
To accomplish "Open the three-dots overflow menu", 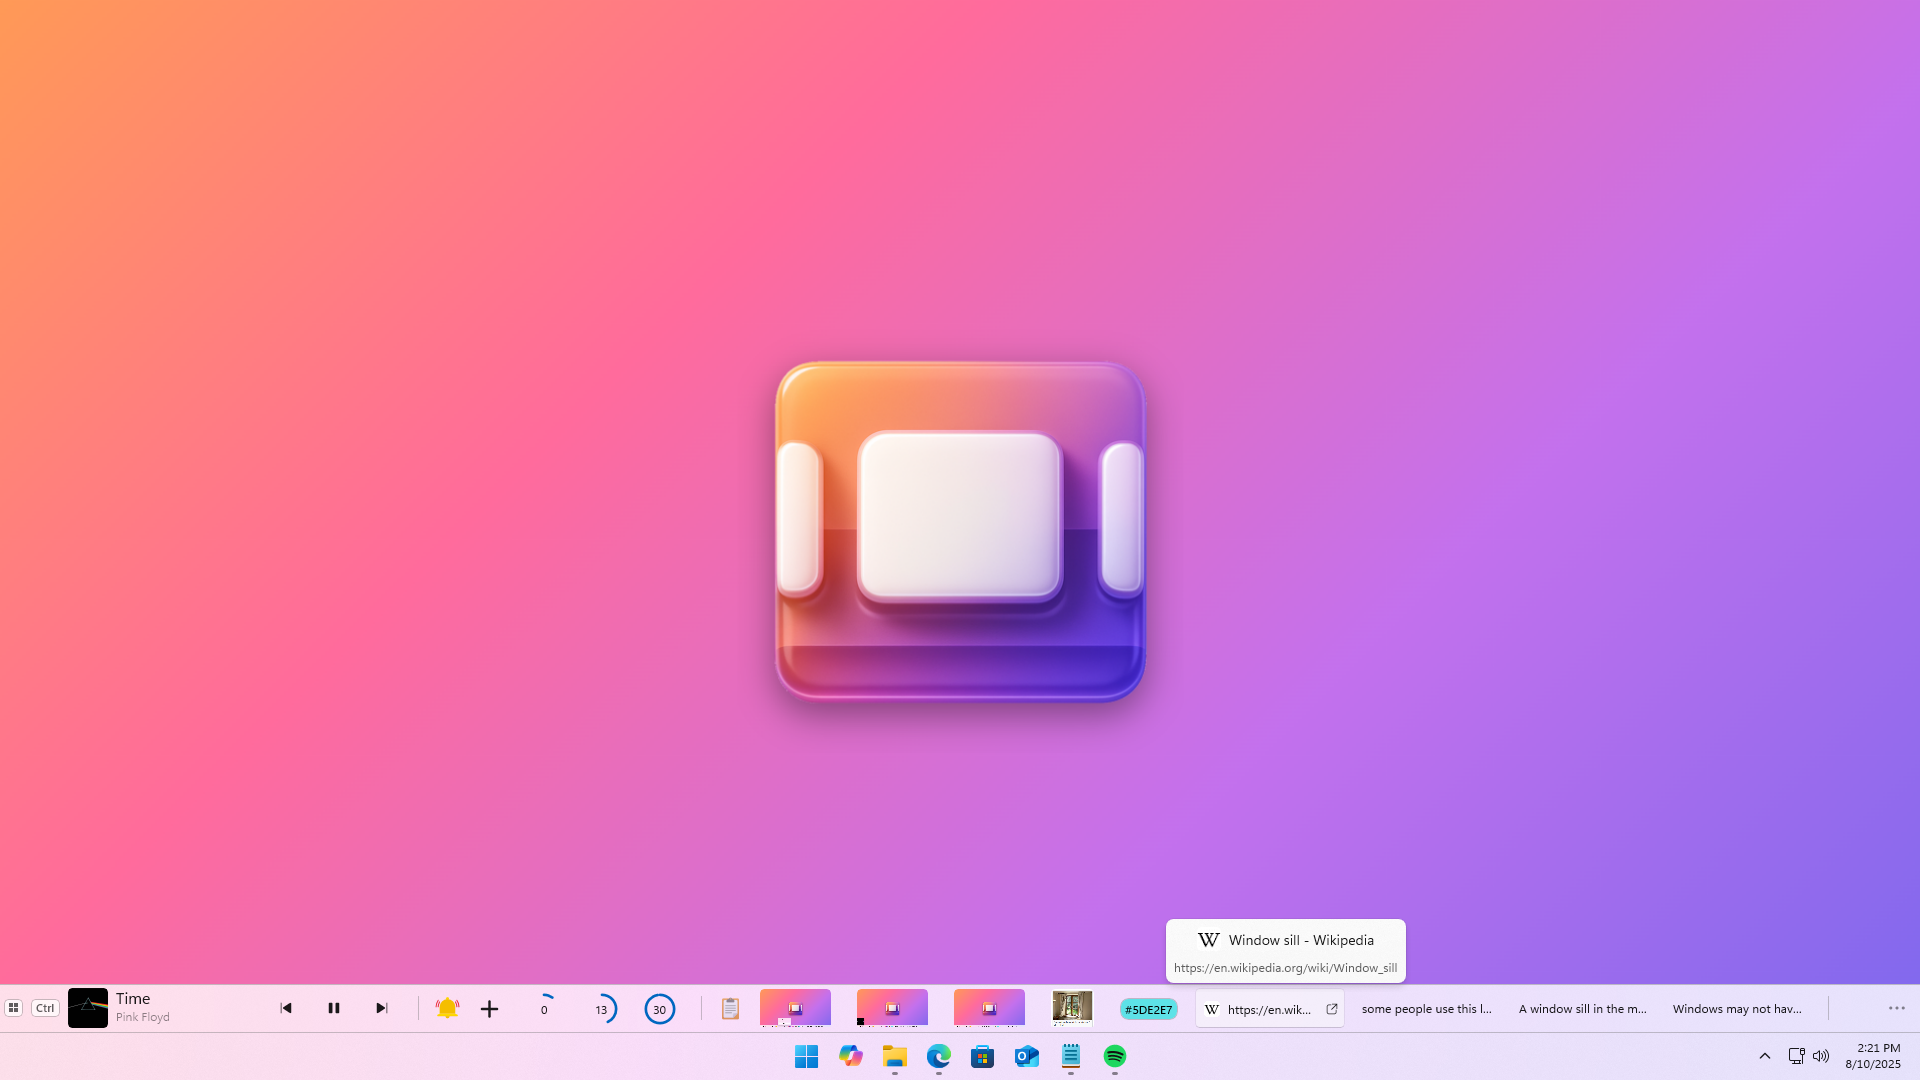I will point(1896,1008).
